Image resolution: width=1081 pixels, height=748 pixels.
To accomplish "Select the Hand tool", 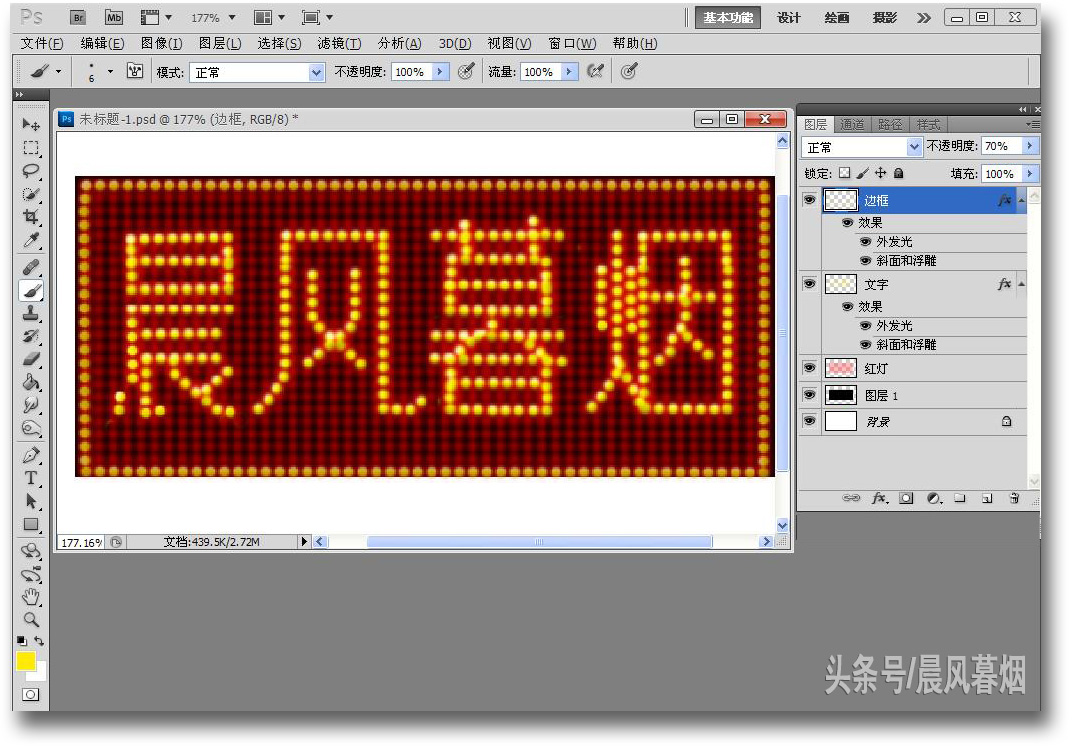I will point(31,597).
